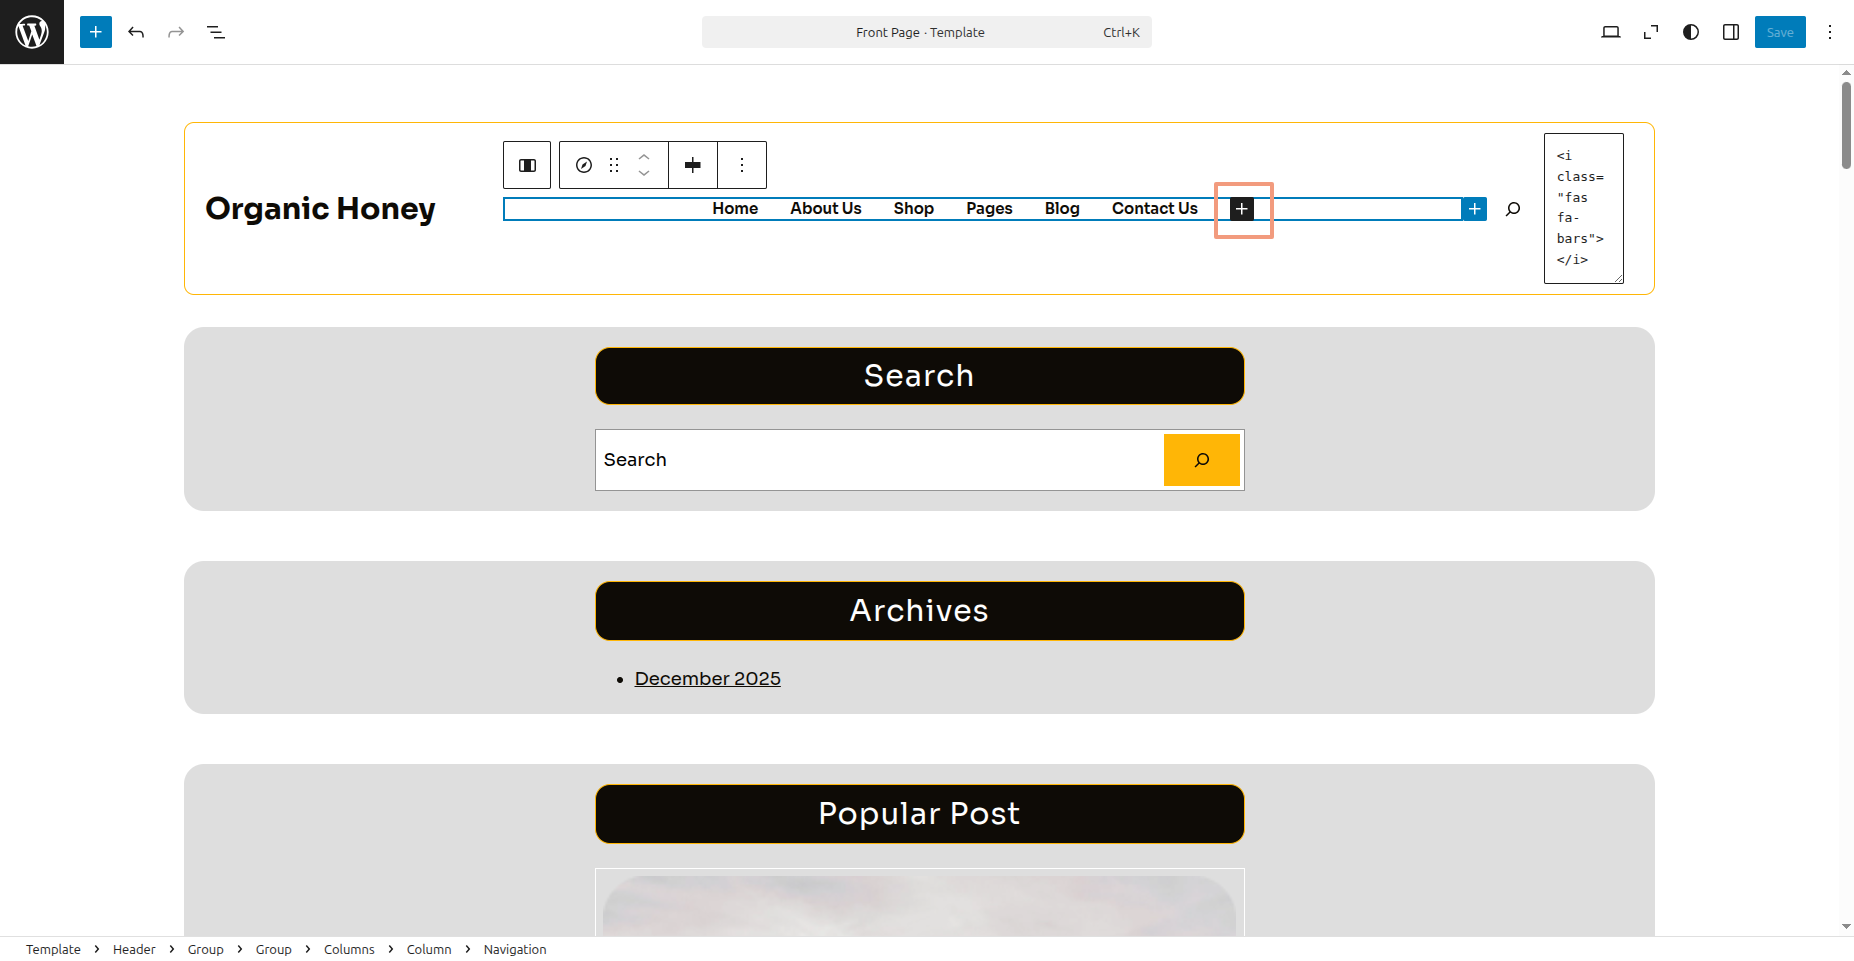Toggle the Settings sidebar
Screen dimensions: 1854x961
pyautogui.click(x=1730, y=32)
